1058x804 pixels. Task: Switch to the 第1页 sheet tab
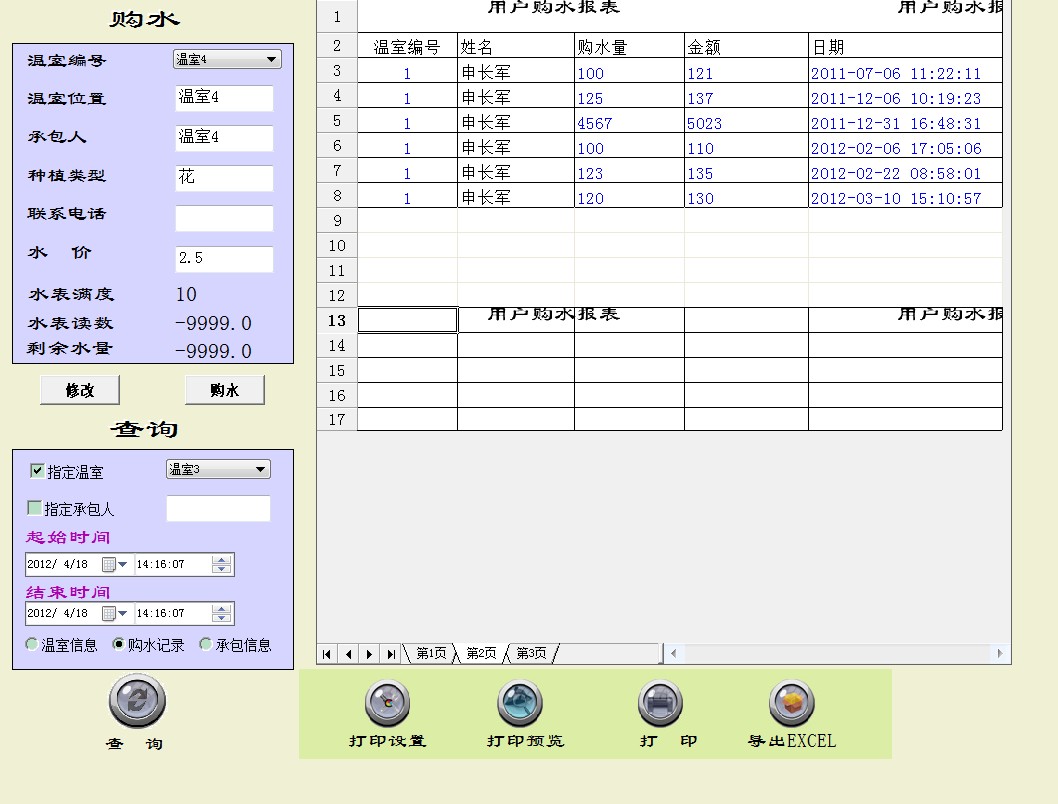click(x=431, y=654)
